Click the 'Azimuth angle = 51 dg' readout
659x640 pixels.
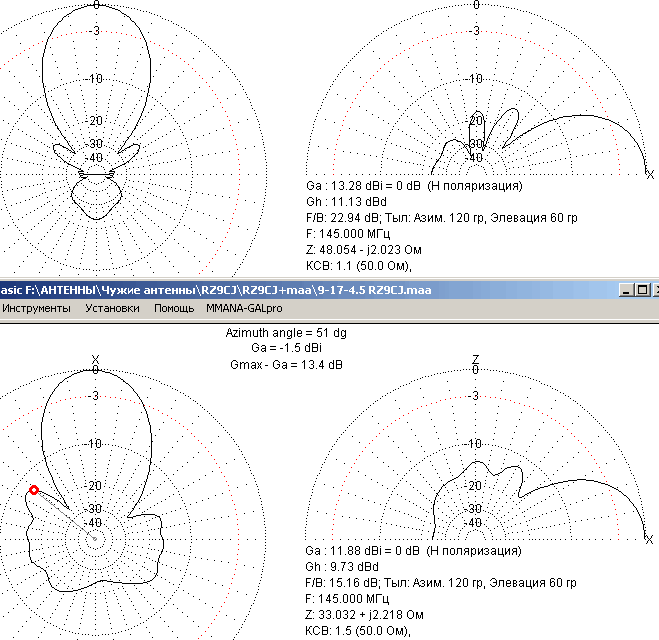pyautogui.click(x=287, y=331)
